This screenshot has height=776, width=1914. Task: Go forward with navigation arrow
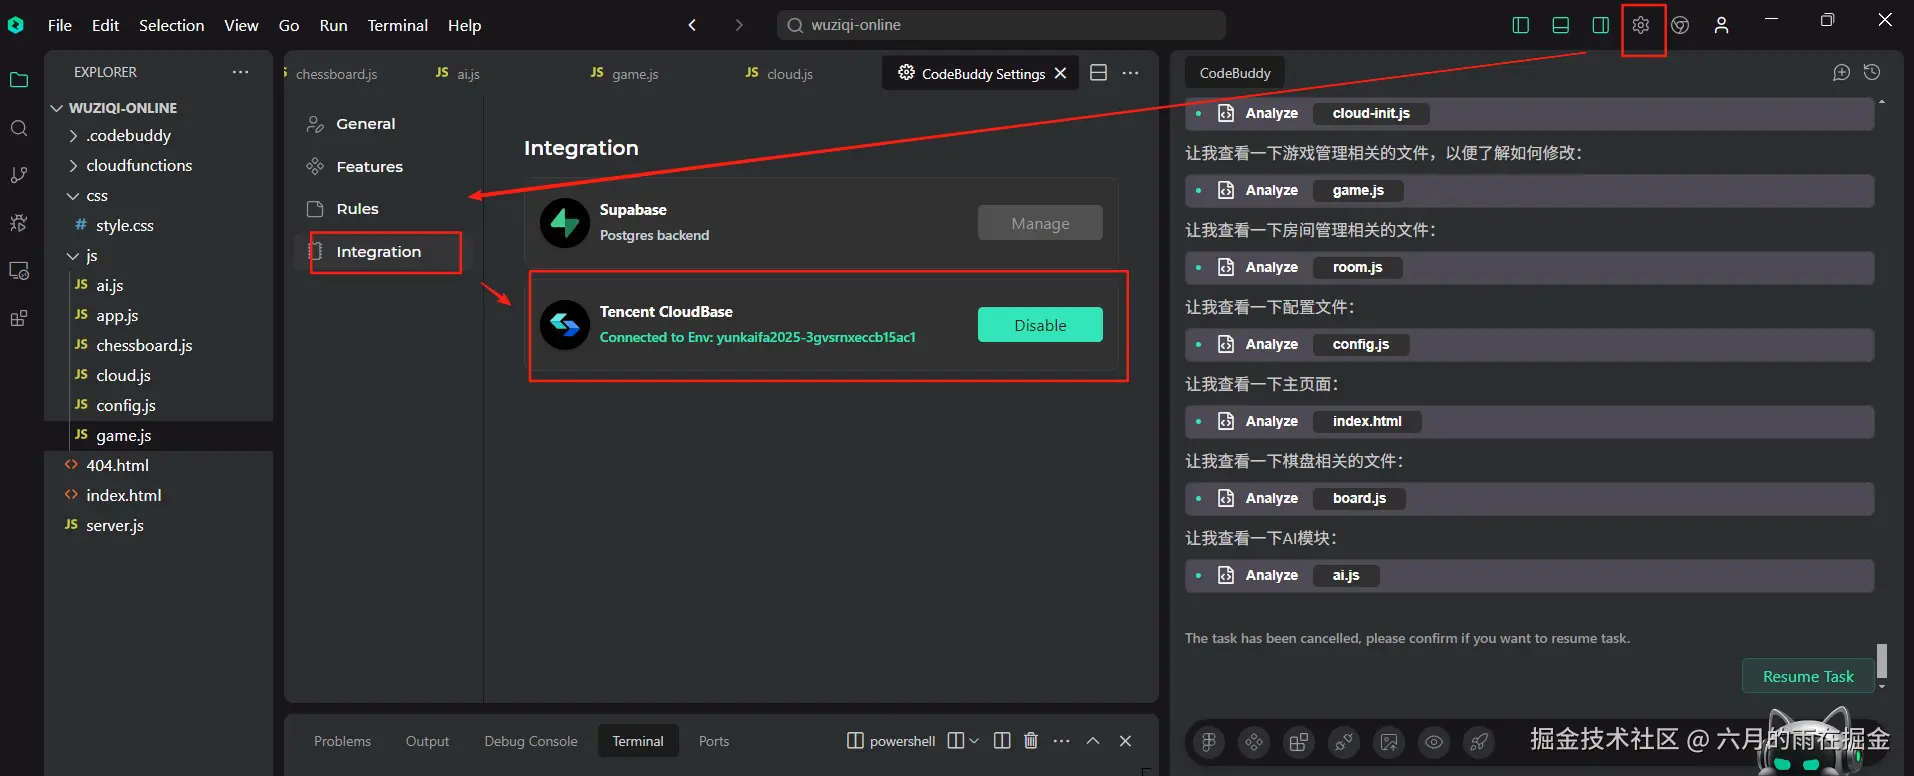tap(739, 25)
